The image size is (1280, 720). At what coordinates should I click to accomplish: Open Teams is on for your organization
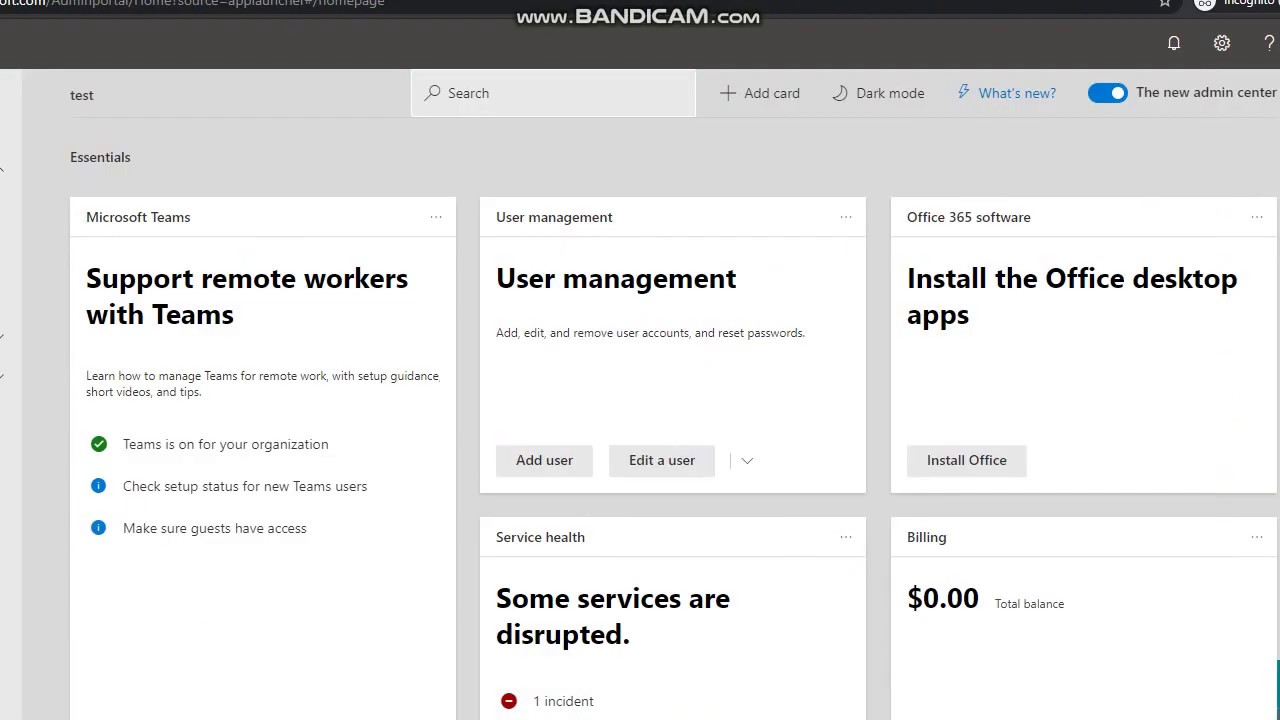pyautogui.click(x=226, y=444)
